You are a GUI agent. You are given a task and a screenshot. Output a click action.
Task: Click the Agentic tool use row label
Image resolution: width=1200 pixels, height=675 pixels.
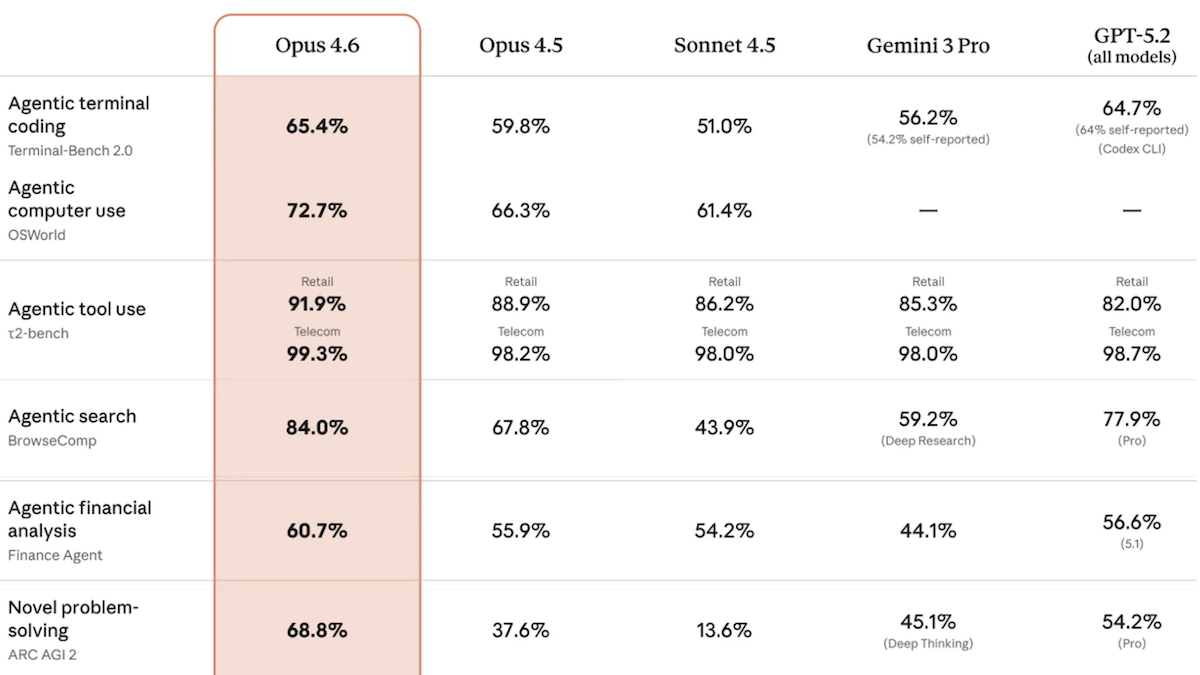coord(77,310)
